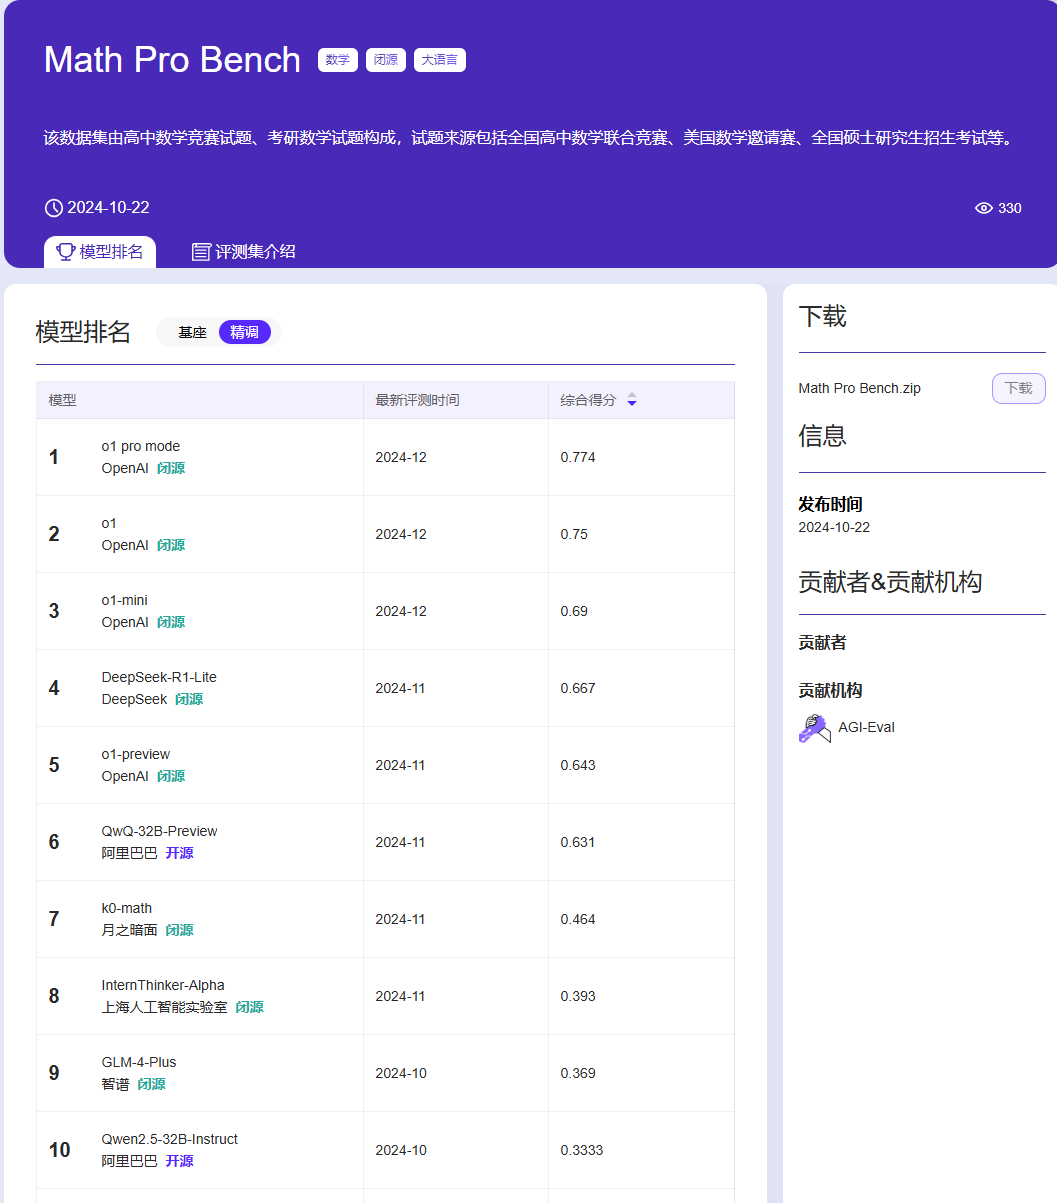Screen dimensions: 1057x1203
Task: Click the descending sort arrow on 综合得分
Action: [x=632, y=402]
